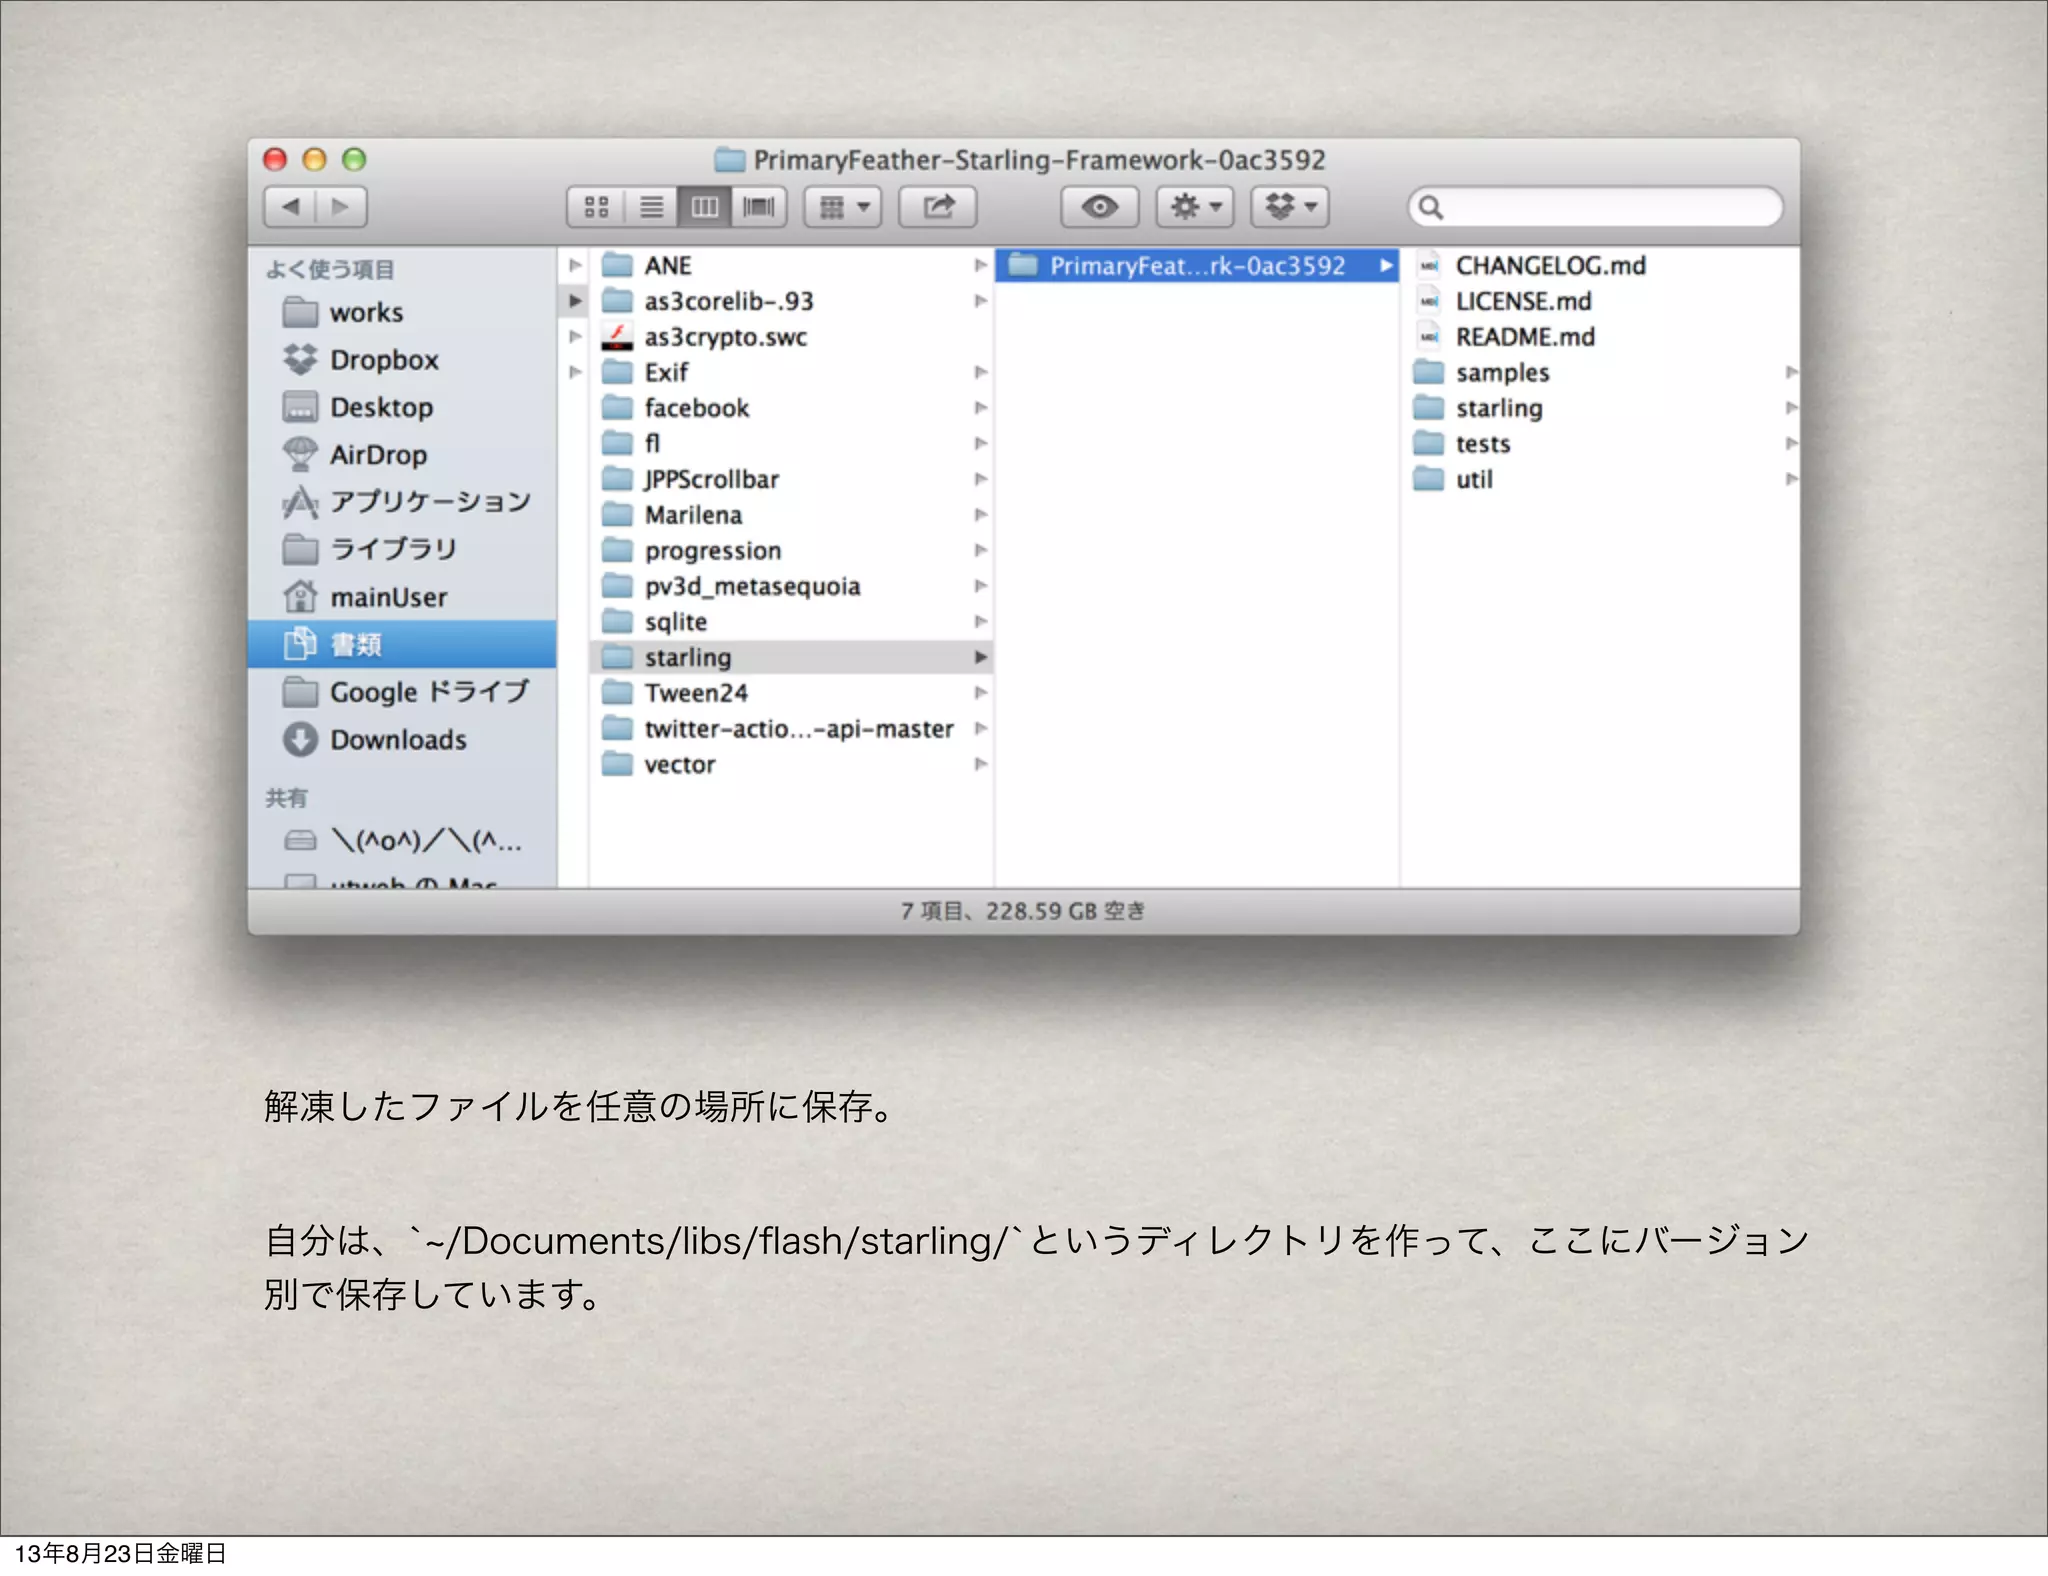Viewport: 2048px width, 1576px height.
Task: Select the Marilena folder
Action: 790,515
